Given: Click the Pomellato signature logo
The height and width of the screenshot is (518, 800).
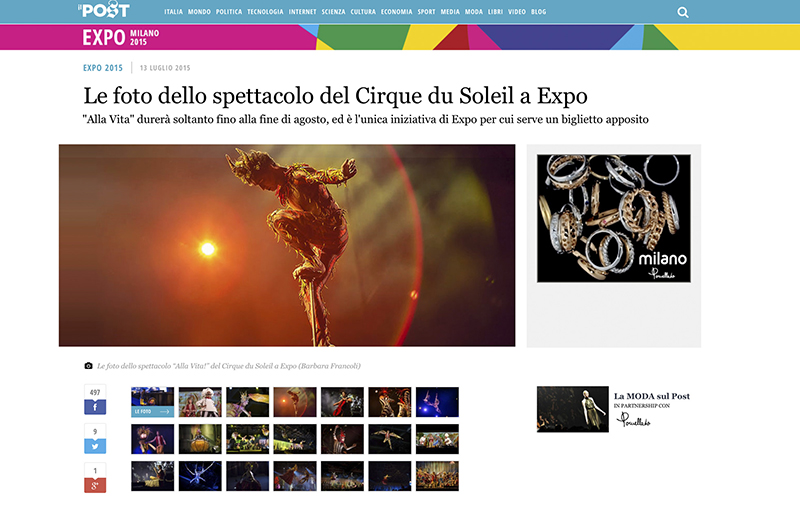Looking at the screenshot, I should pyautogui.click(x=633, y=420).
